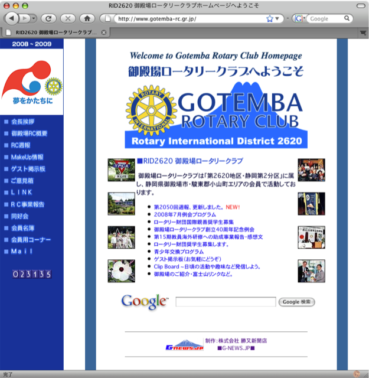Click the visitor counter showing 023135
369x378 pixels.
coord(32,274)
